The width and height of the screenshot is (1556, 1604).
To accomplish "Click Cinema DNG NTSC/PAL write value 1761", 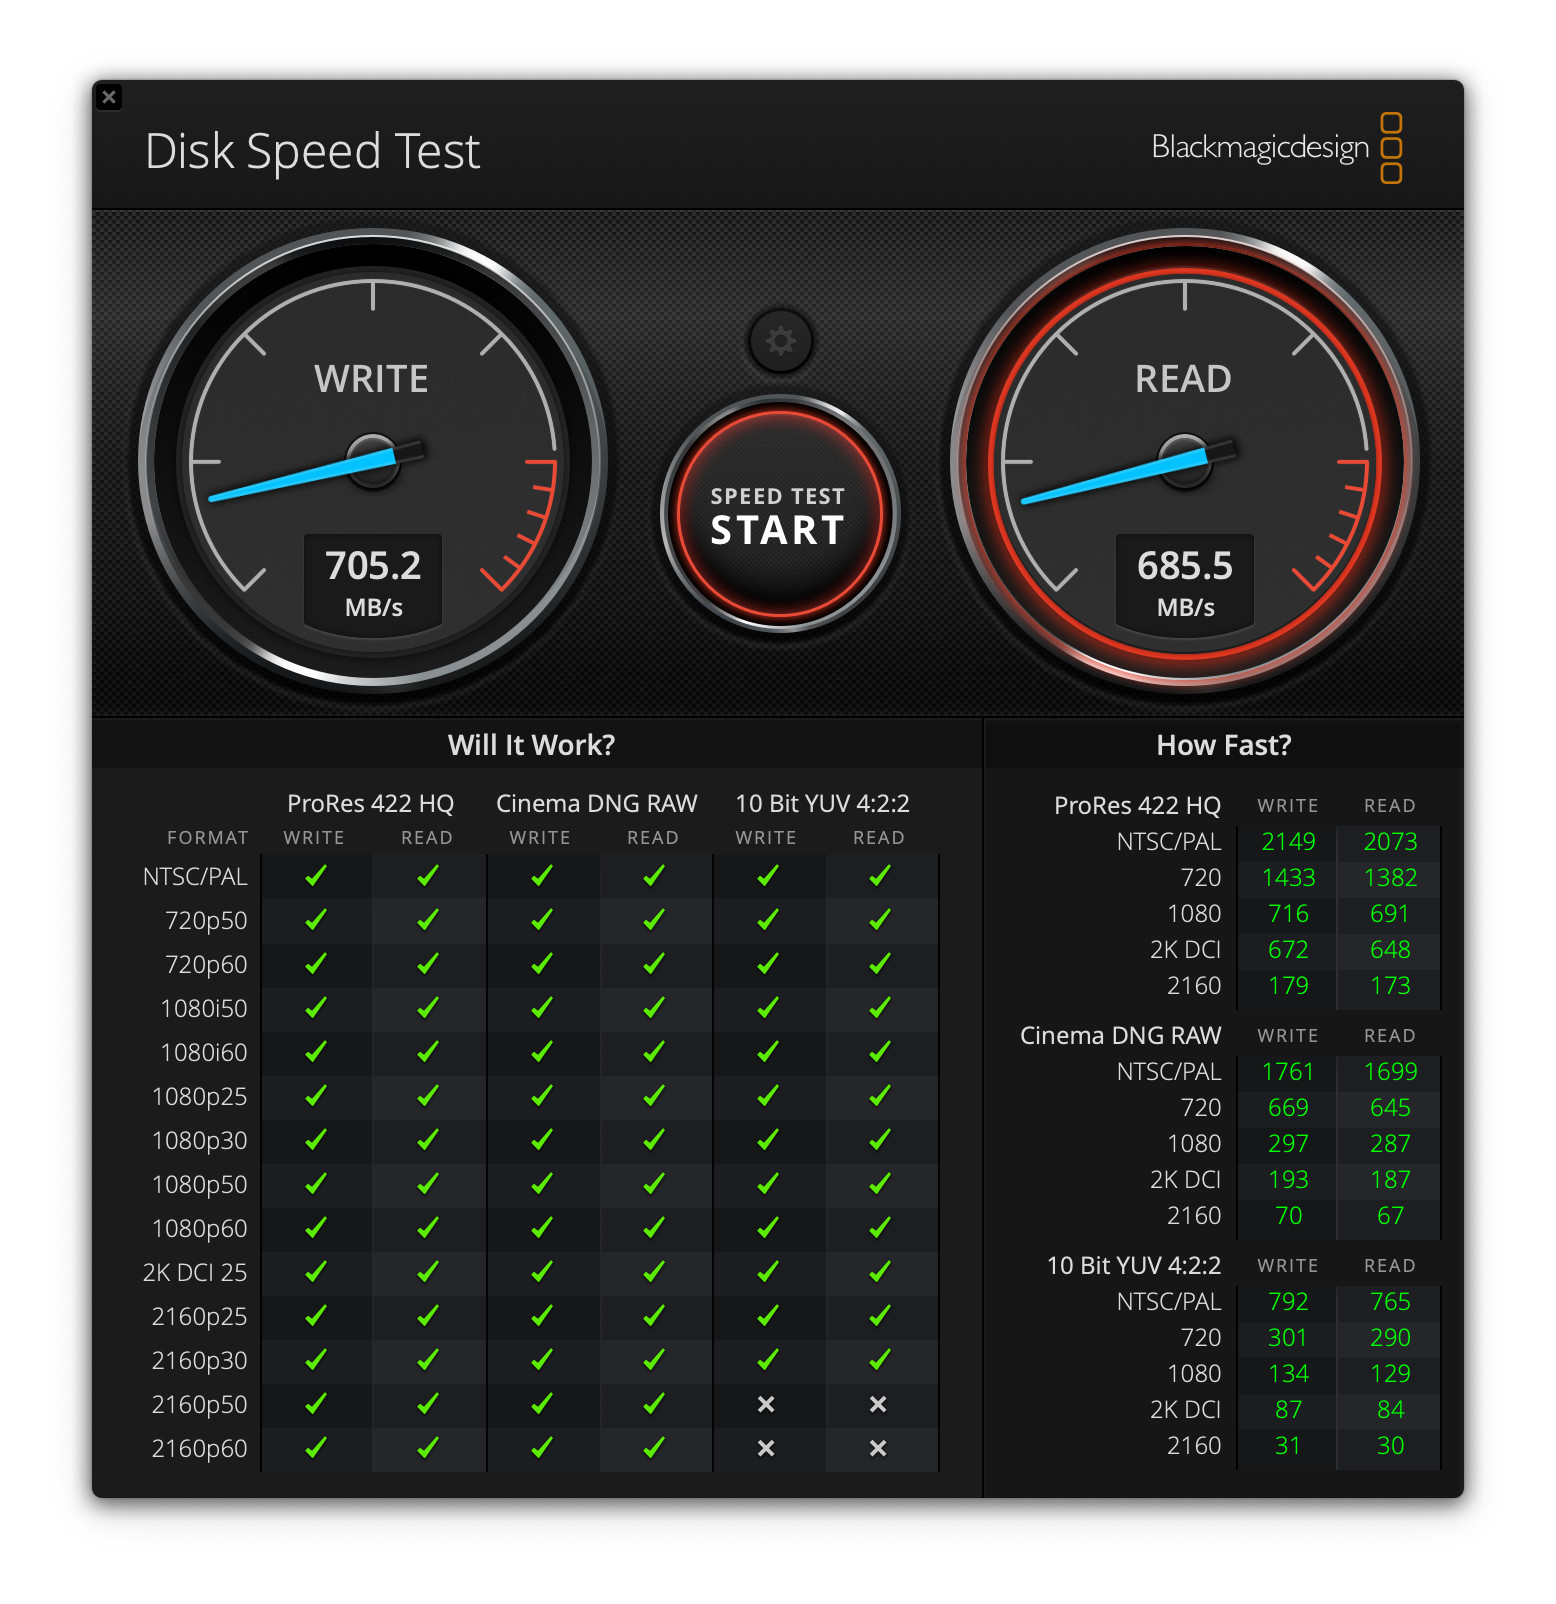I will coord(1288,1072).
